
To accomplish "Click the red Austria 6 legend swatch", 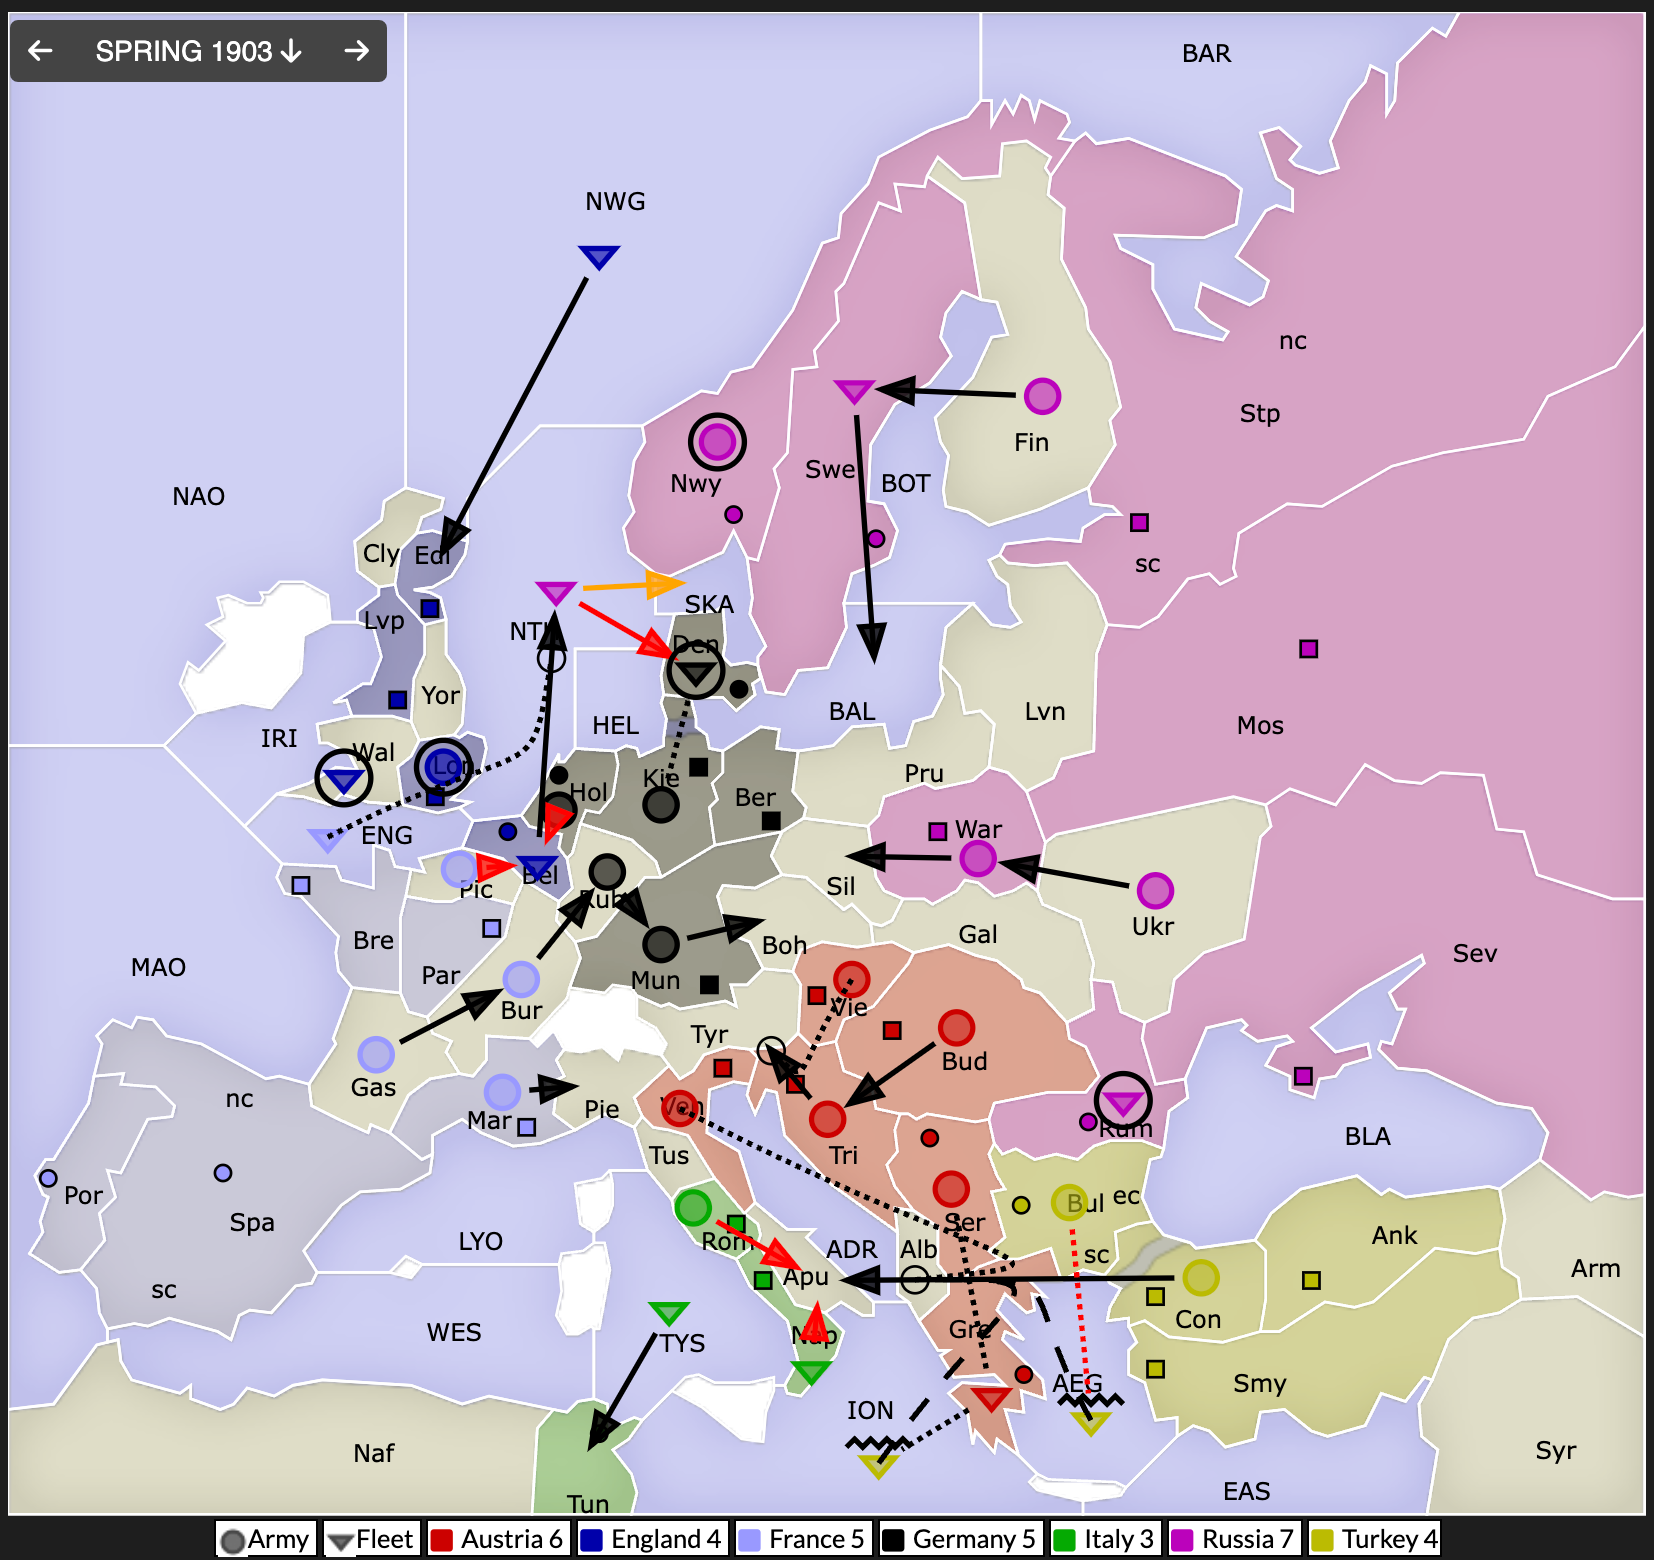I will click(442, 1540).
